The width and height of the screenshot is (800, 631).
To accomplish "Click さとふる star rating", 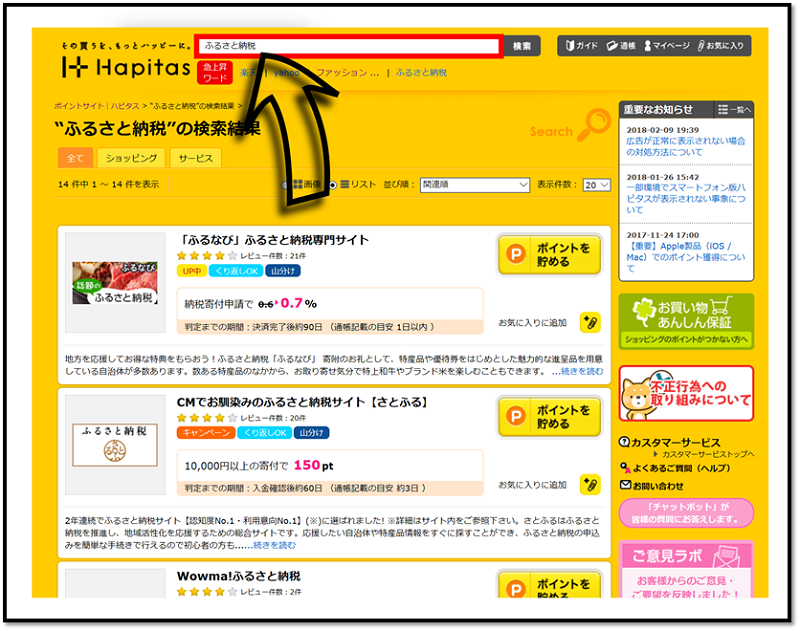I will pyautogui.click(x=207, y=418).
